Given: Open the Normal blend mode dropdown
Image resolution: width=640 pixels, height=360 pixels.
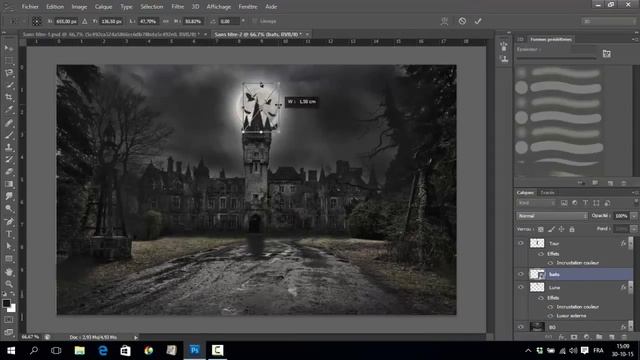Looking at the screenshot, I should 552,216.
